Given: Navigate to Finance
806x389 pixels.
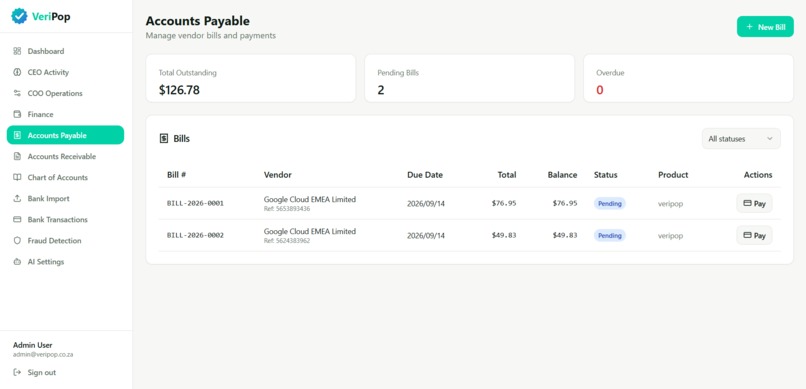Looking at the screenshot, I should (65, 115).
